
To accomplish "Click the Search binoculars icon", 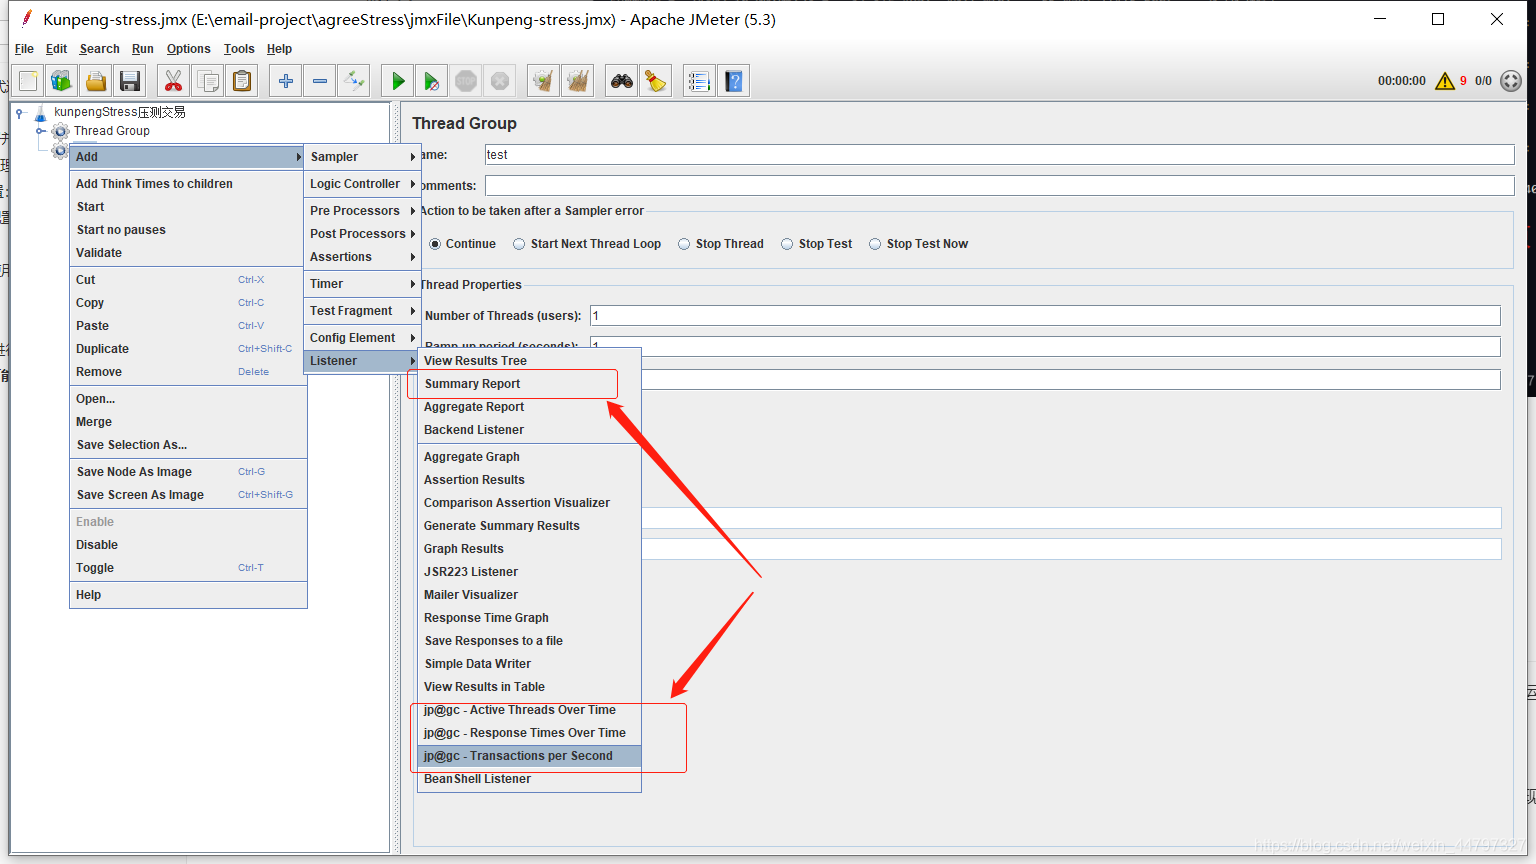I will [622, 81].
